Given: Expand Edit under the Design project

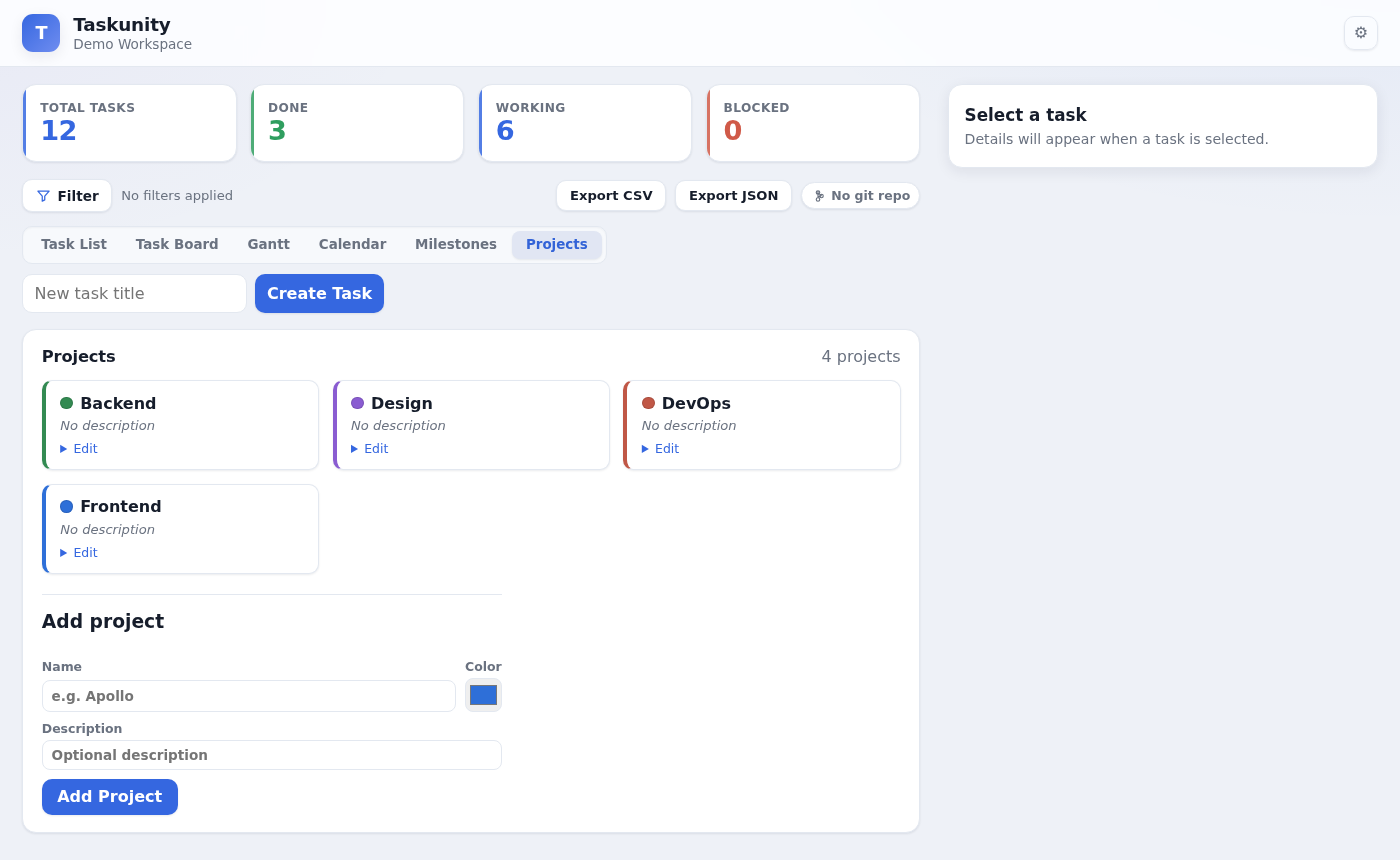Looking at the screenshot, I should pos(370,449).
